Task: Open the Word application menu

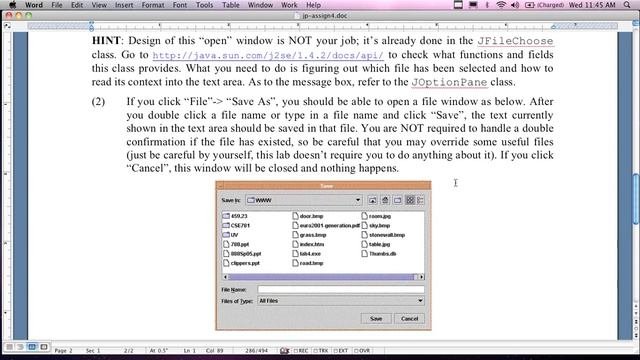Action: point(34,5)
